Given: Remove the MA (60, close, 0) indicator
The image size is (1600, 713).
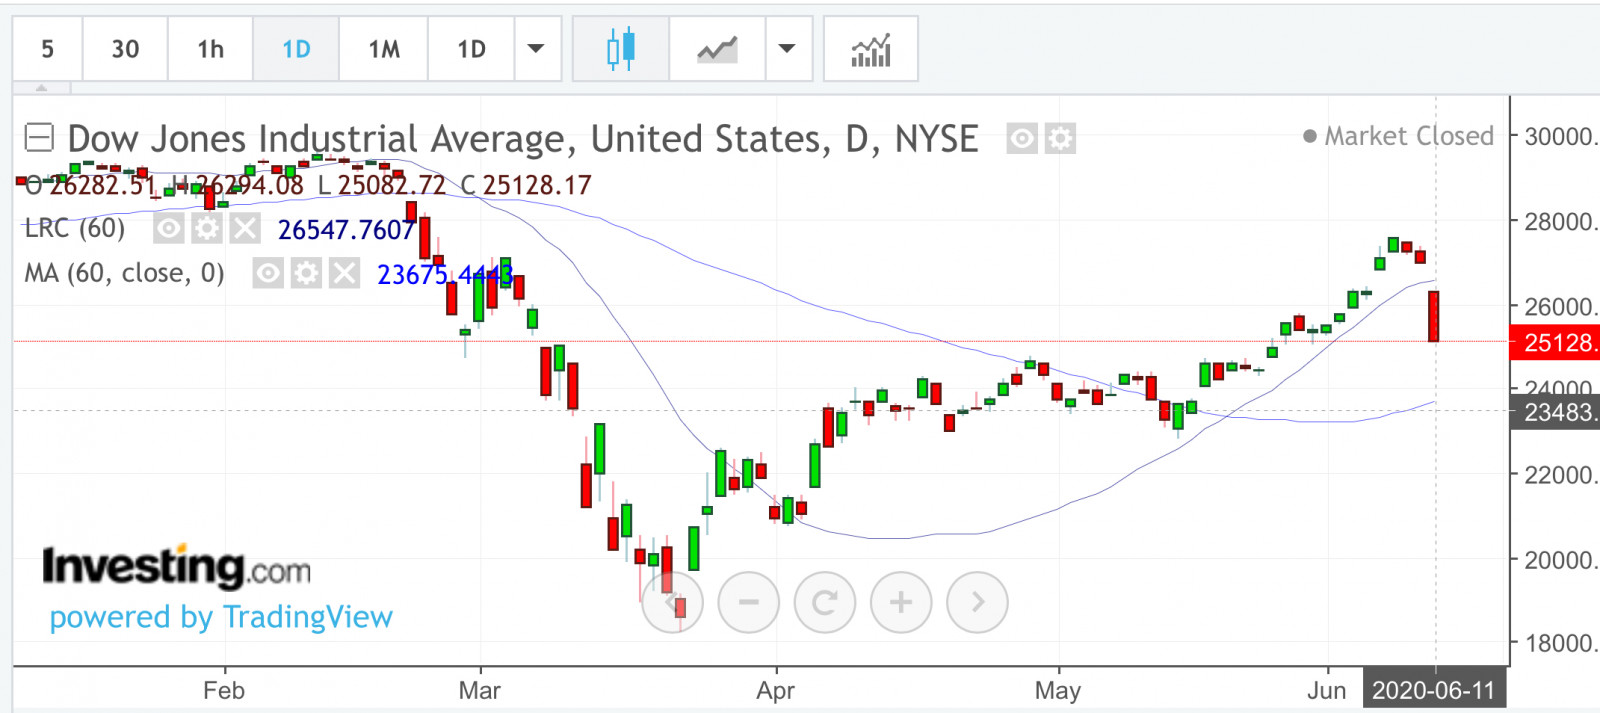Looking at the screenshot, I should [x=344, y=273].
